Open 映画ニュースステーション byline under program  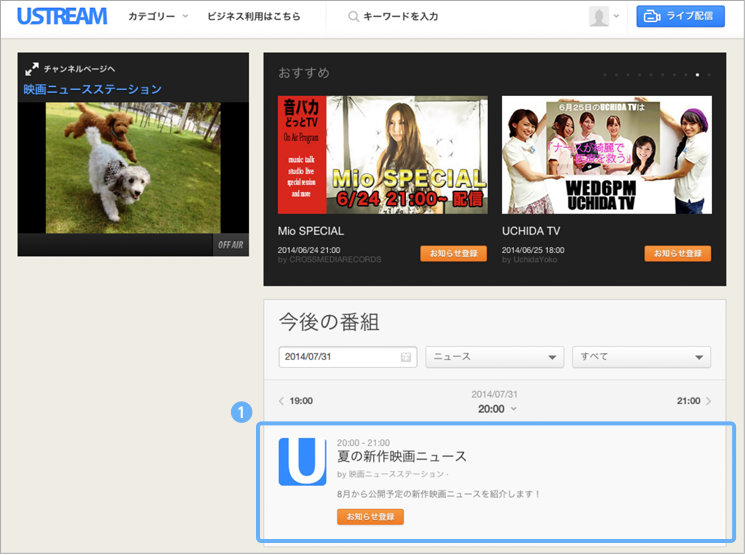(x=397, y=474)
